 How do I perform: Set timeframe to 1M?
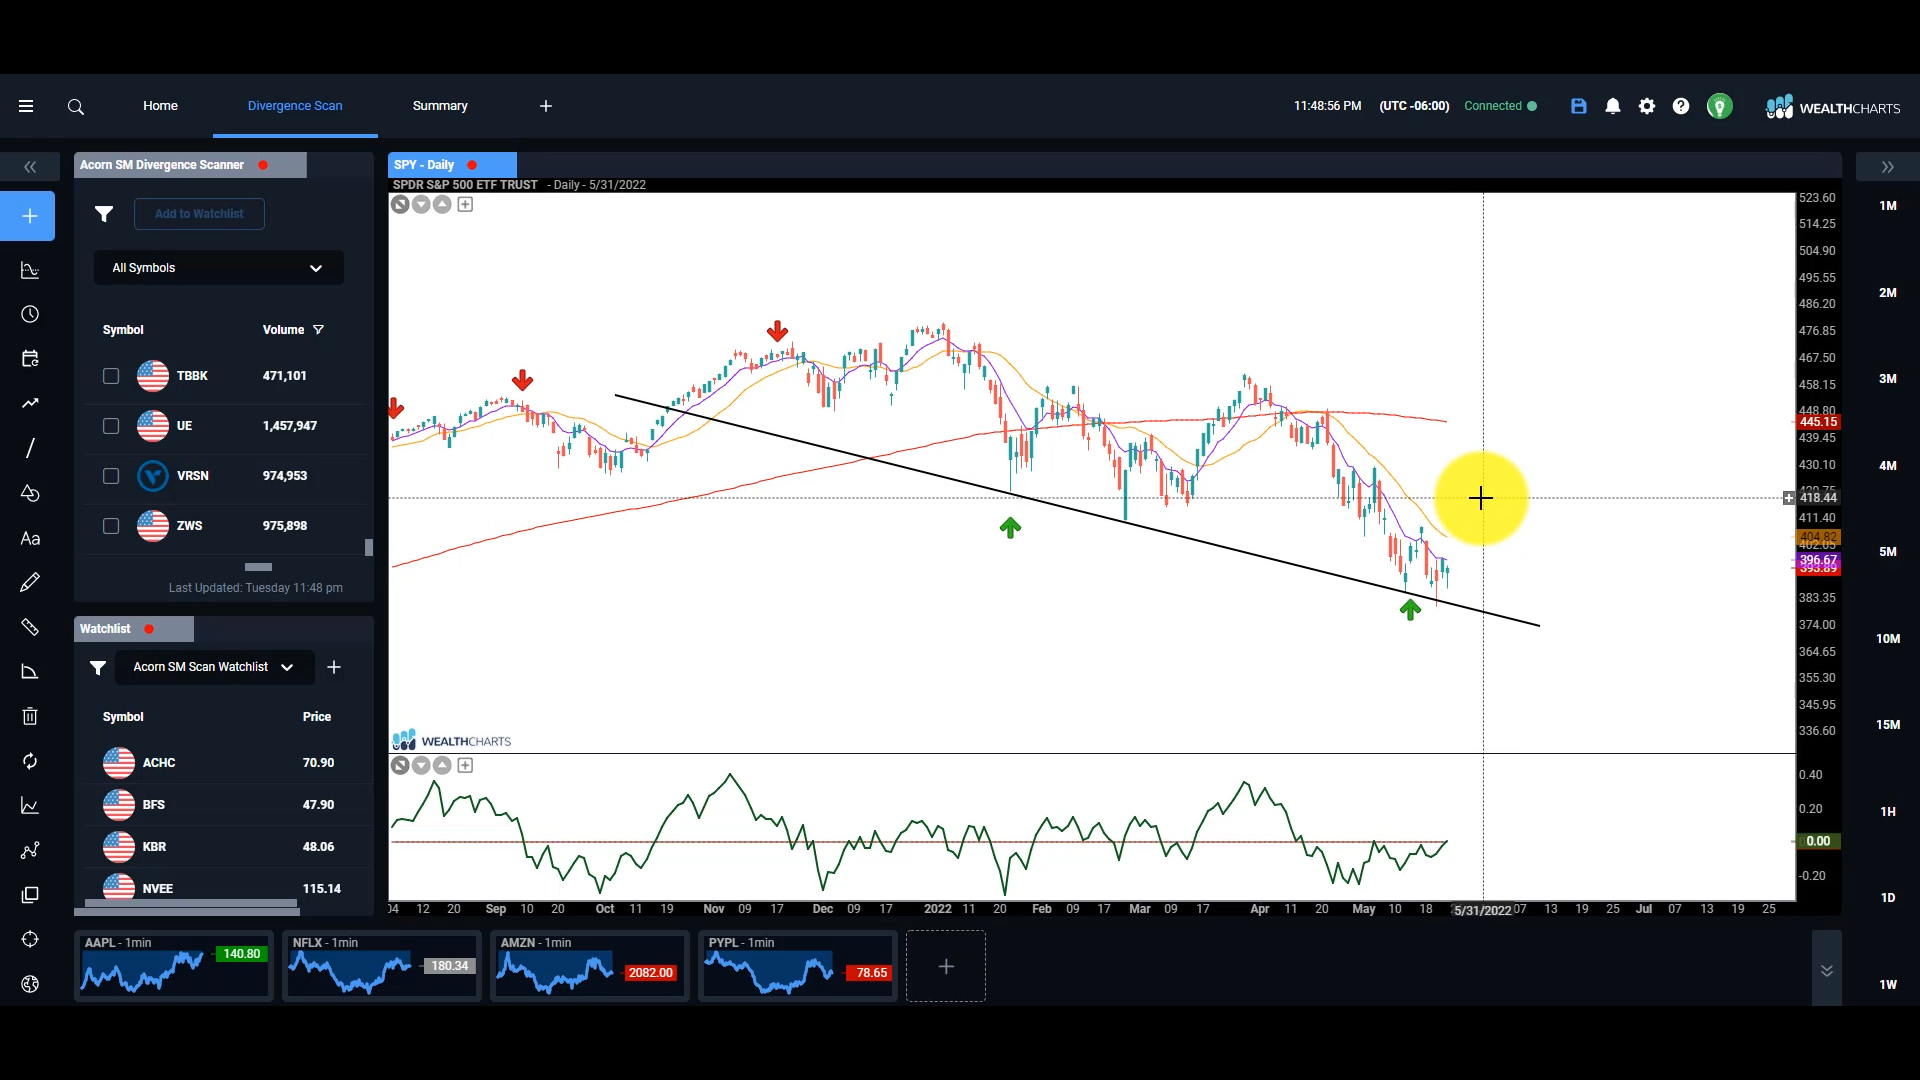1888,206
